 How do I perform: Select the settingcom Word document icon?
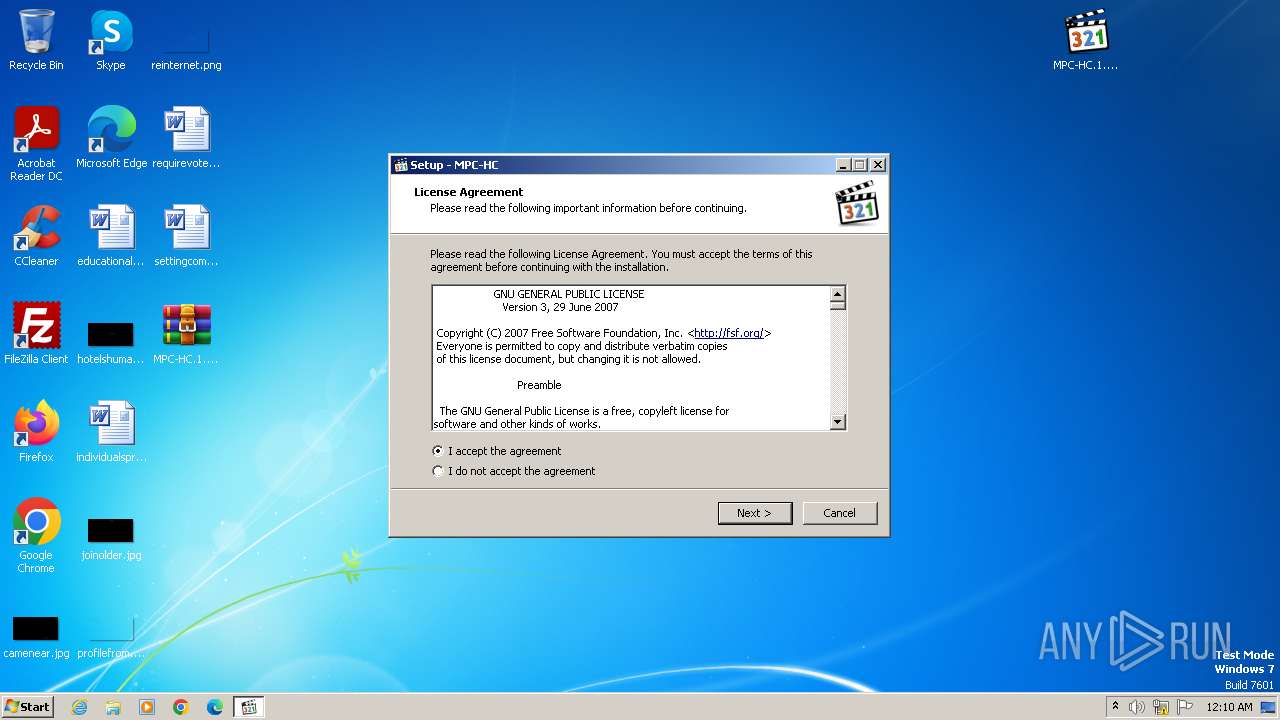click(186, 236)
